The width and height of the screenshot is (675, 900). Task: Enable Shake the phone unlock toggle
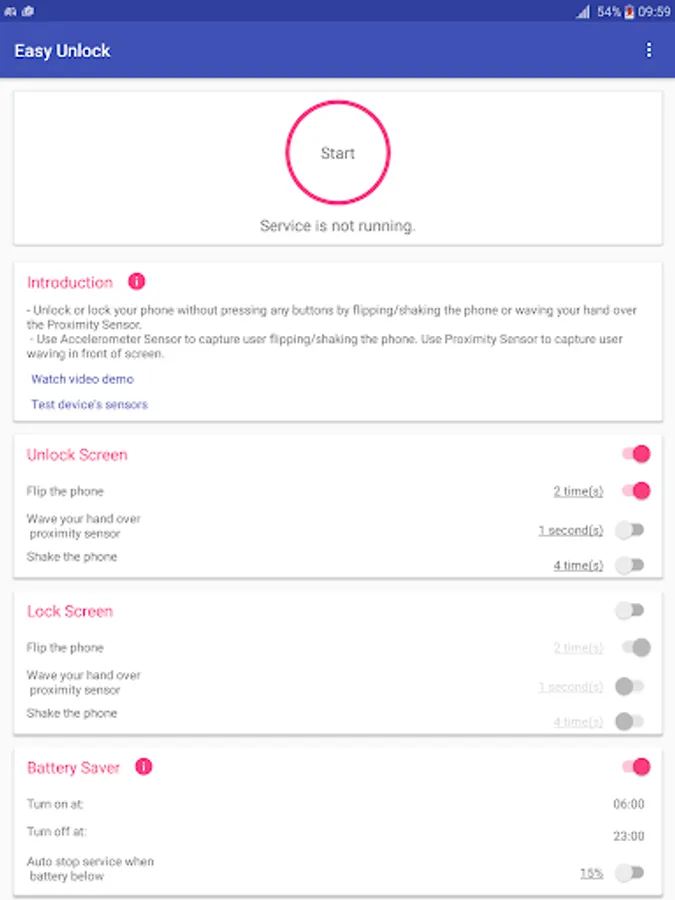click(630, 565)
